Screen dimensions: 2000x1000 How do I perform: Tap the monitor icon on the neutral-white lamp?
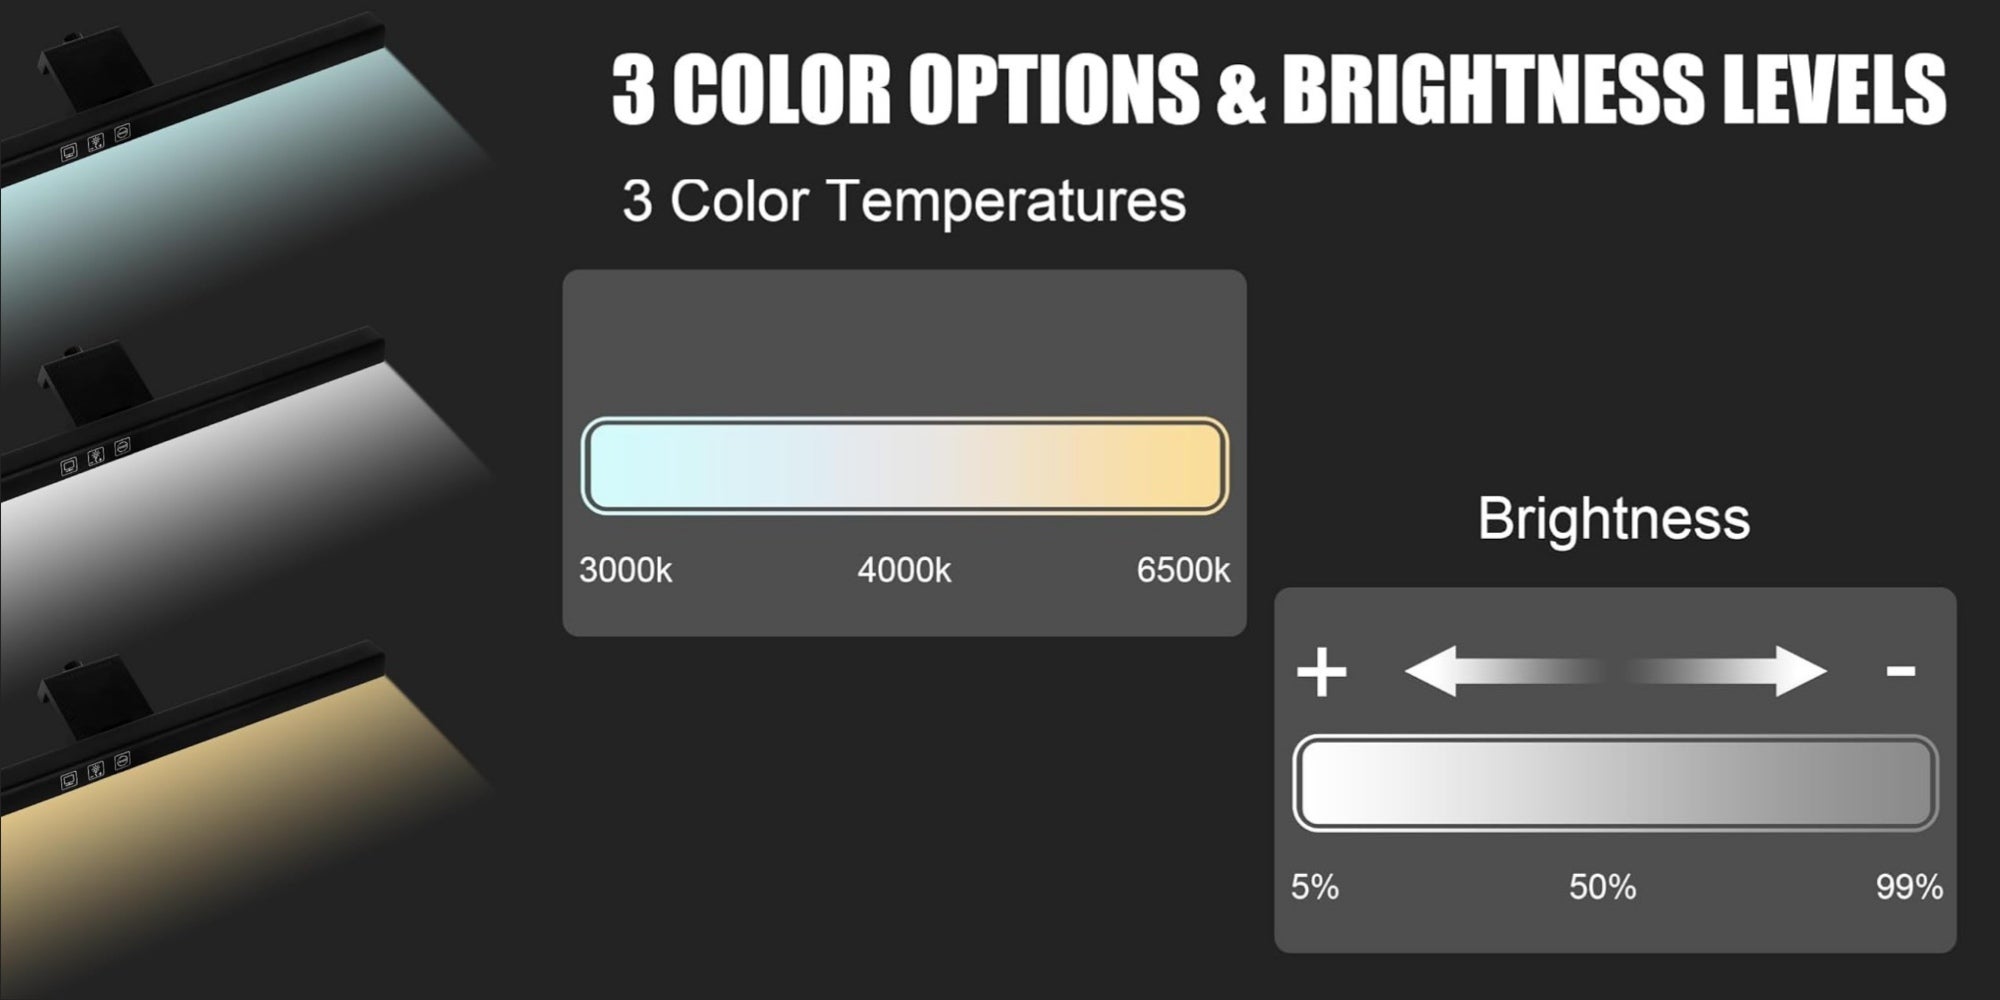[x=69, y=465]
